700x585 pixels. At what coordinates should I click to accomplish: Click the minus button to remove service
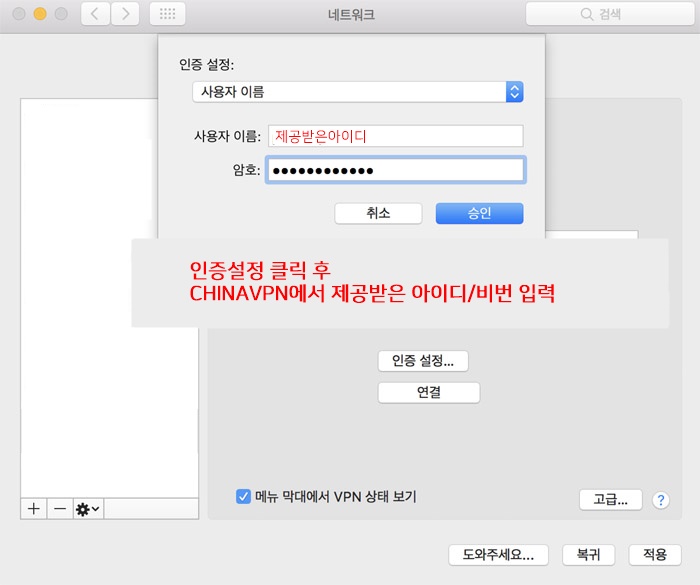[x=60, y=508]
